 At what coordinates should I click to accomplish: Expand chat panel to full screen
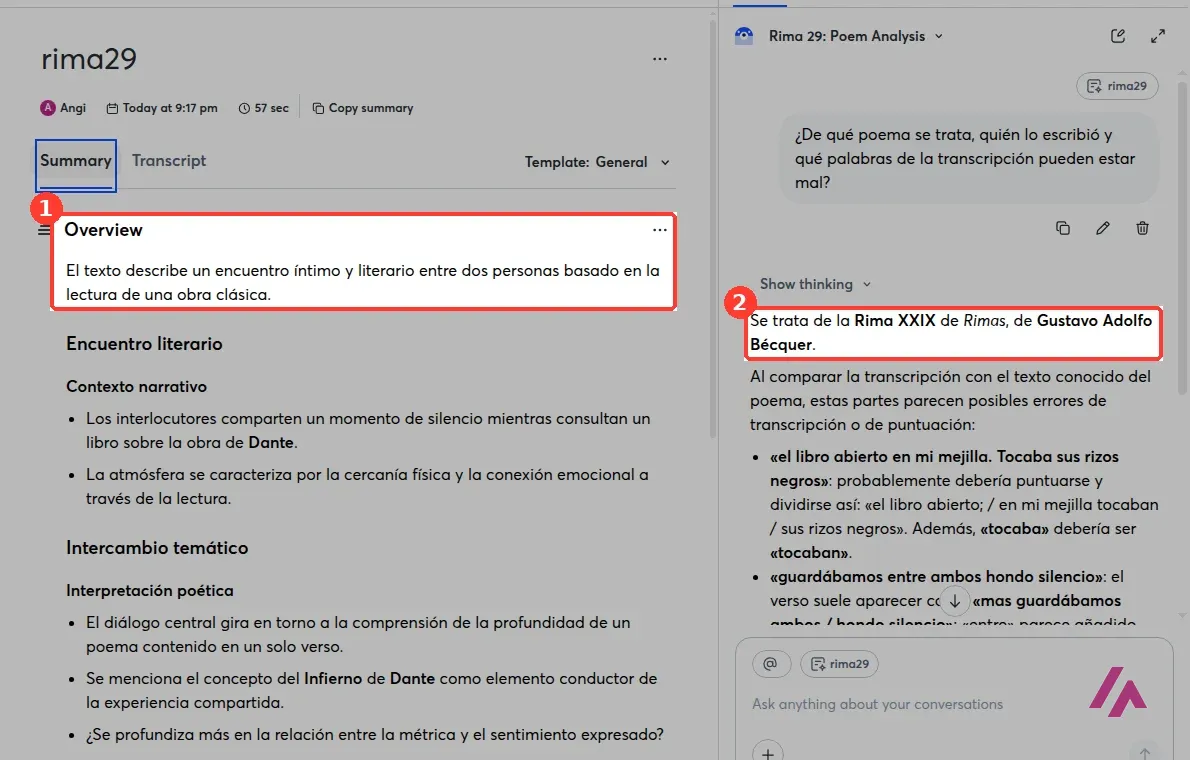[1157, 36]
